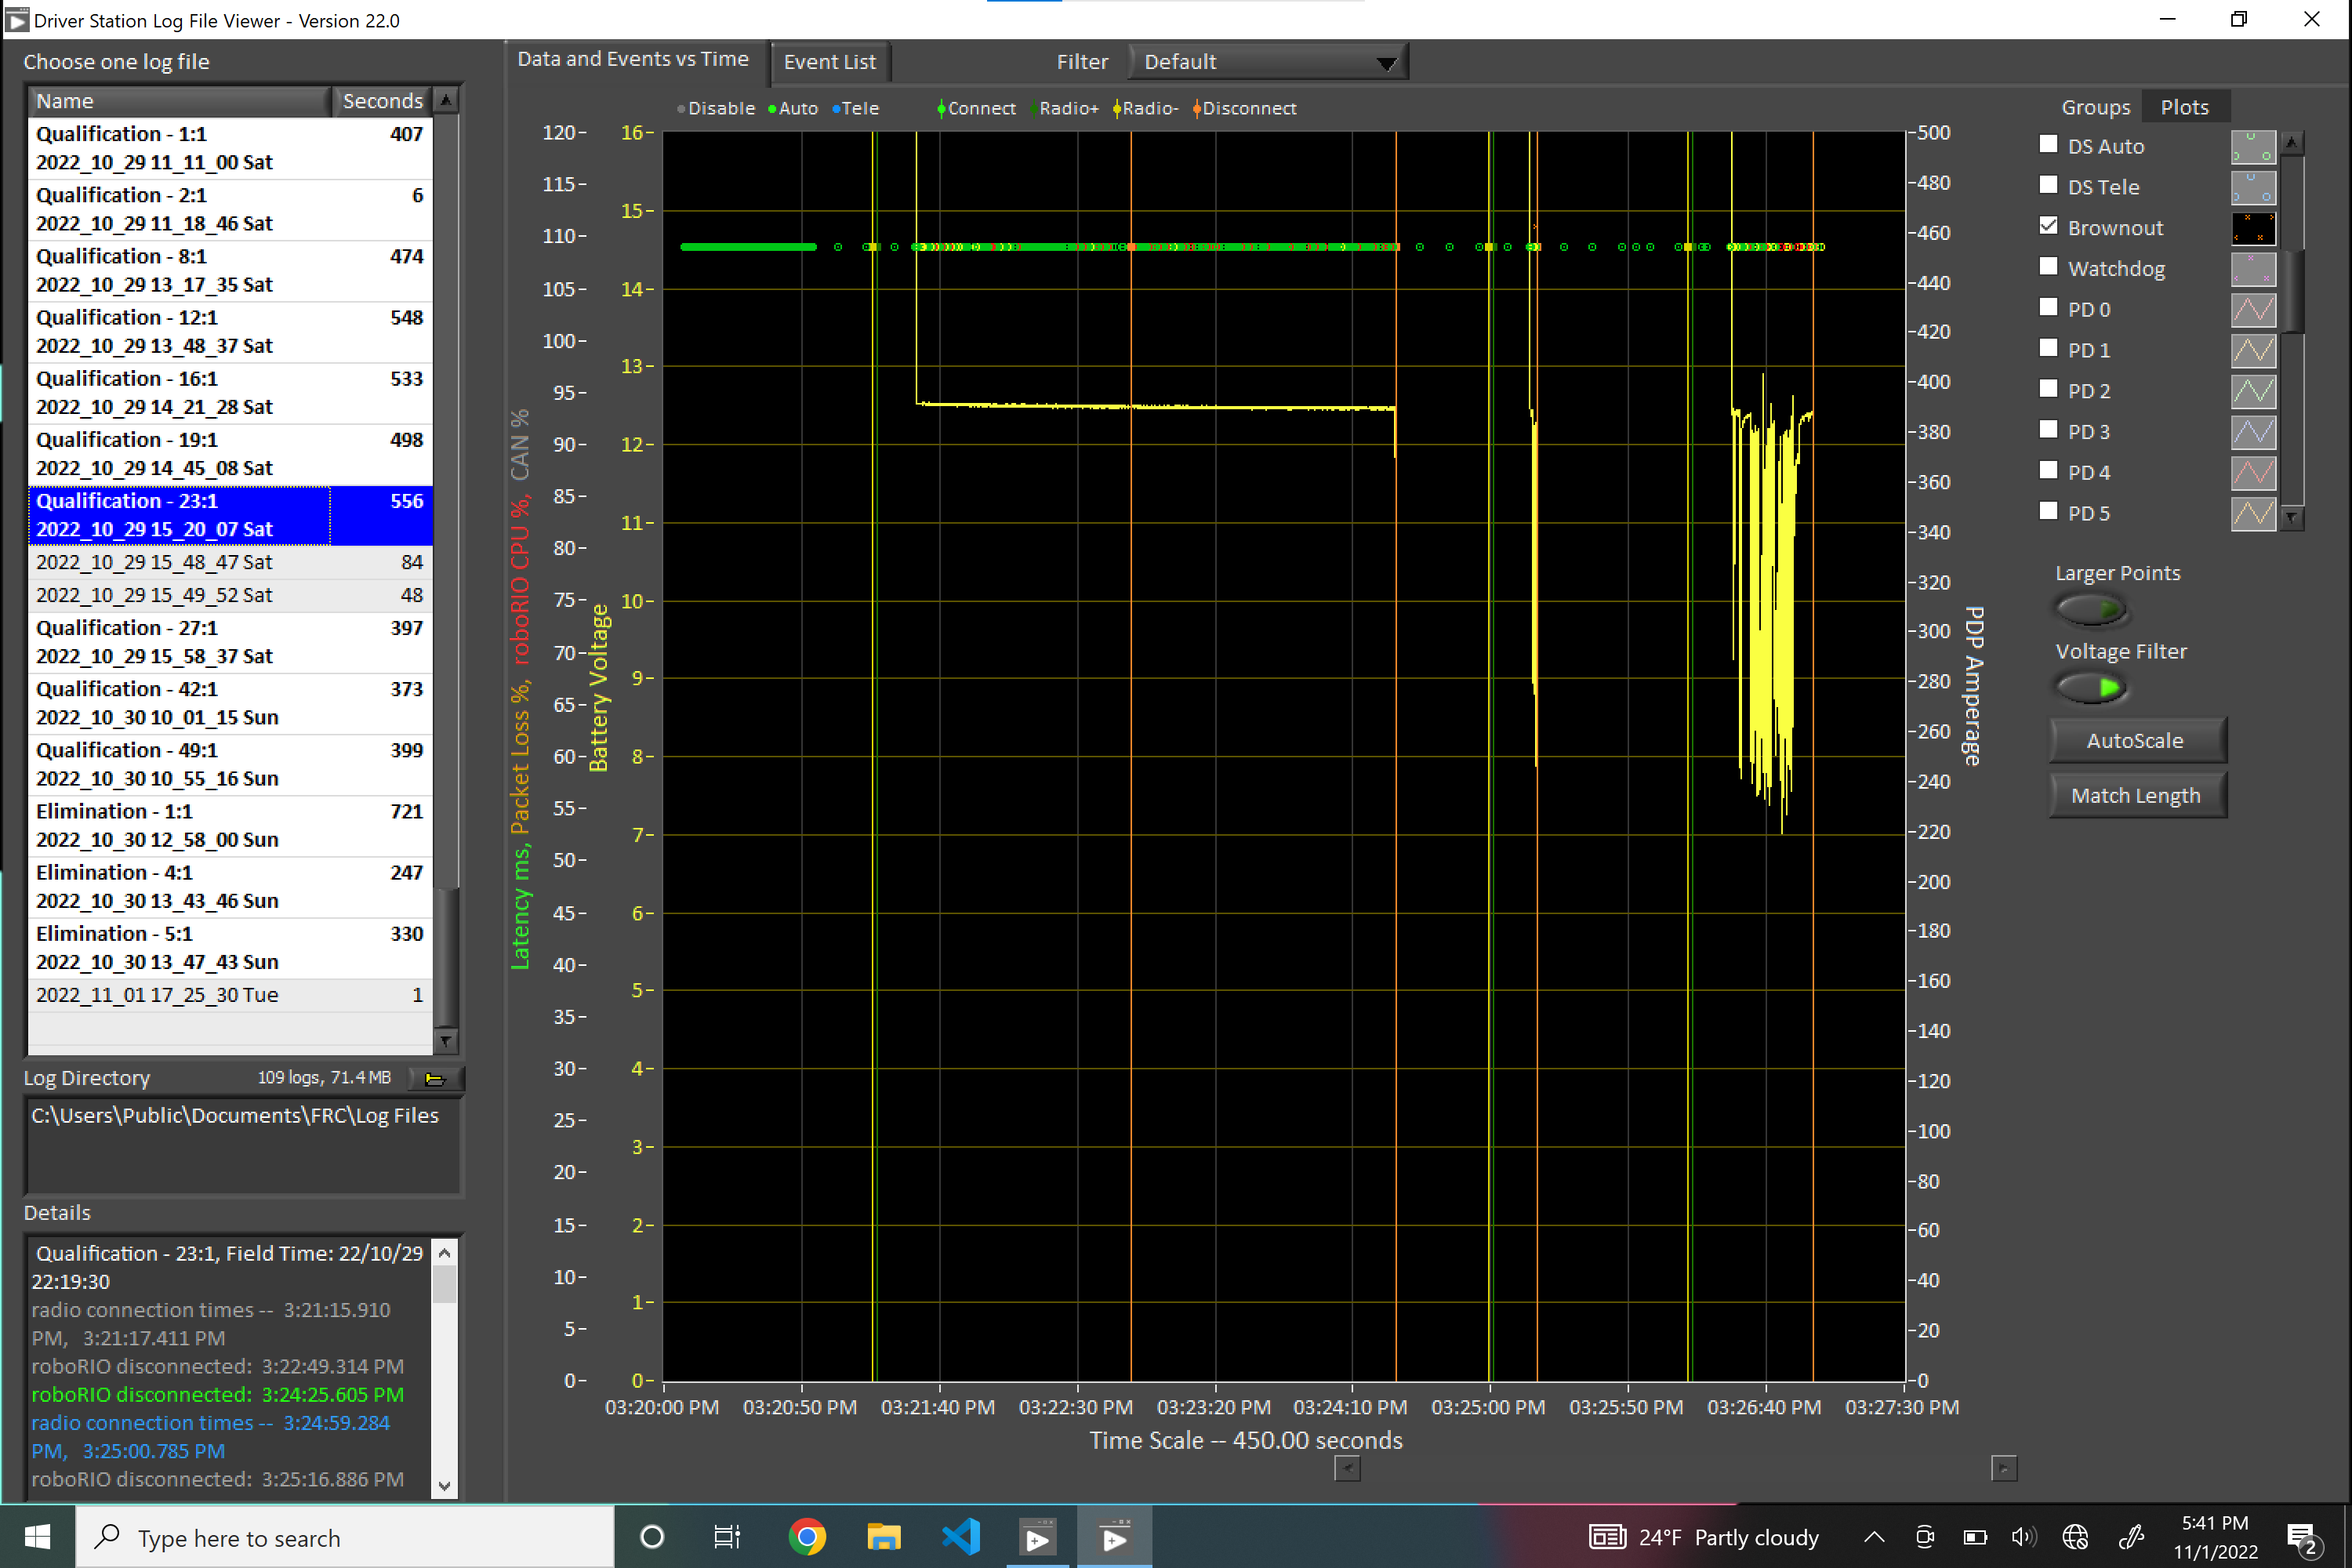Click the PD 2 plot line icon
The width and height of the screenshot is (2352, 1568).
(x=2253, y=391)
